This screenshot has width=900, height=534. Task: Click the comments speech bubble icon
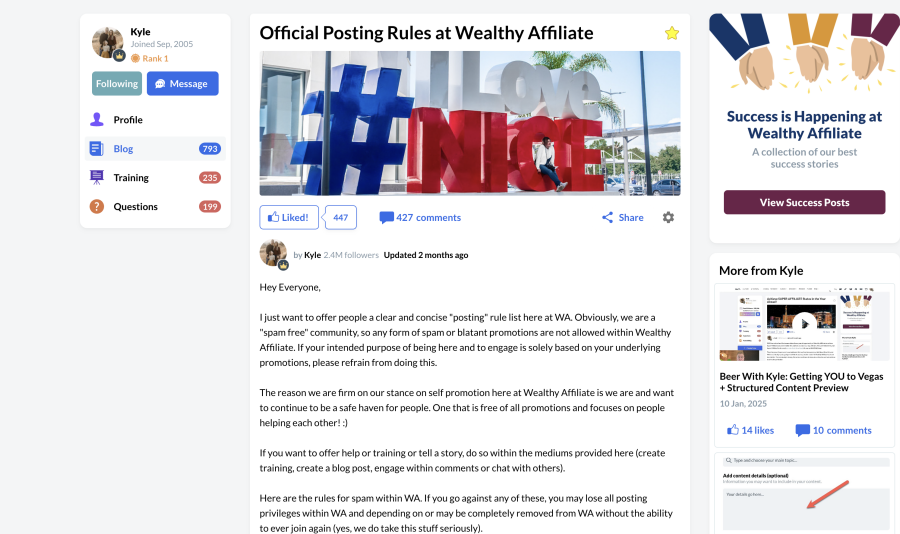point(386,217)
